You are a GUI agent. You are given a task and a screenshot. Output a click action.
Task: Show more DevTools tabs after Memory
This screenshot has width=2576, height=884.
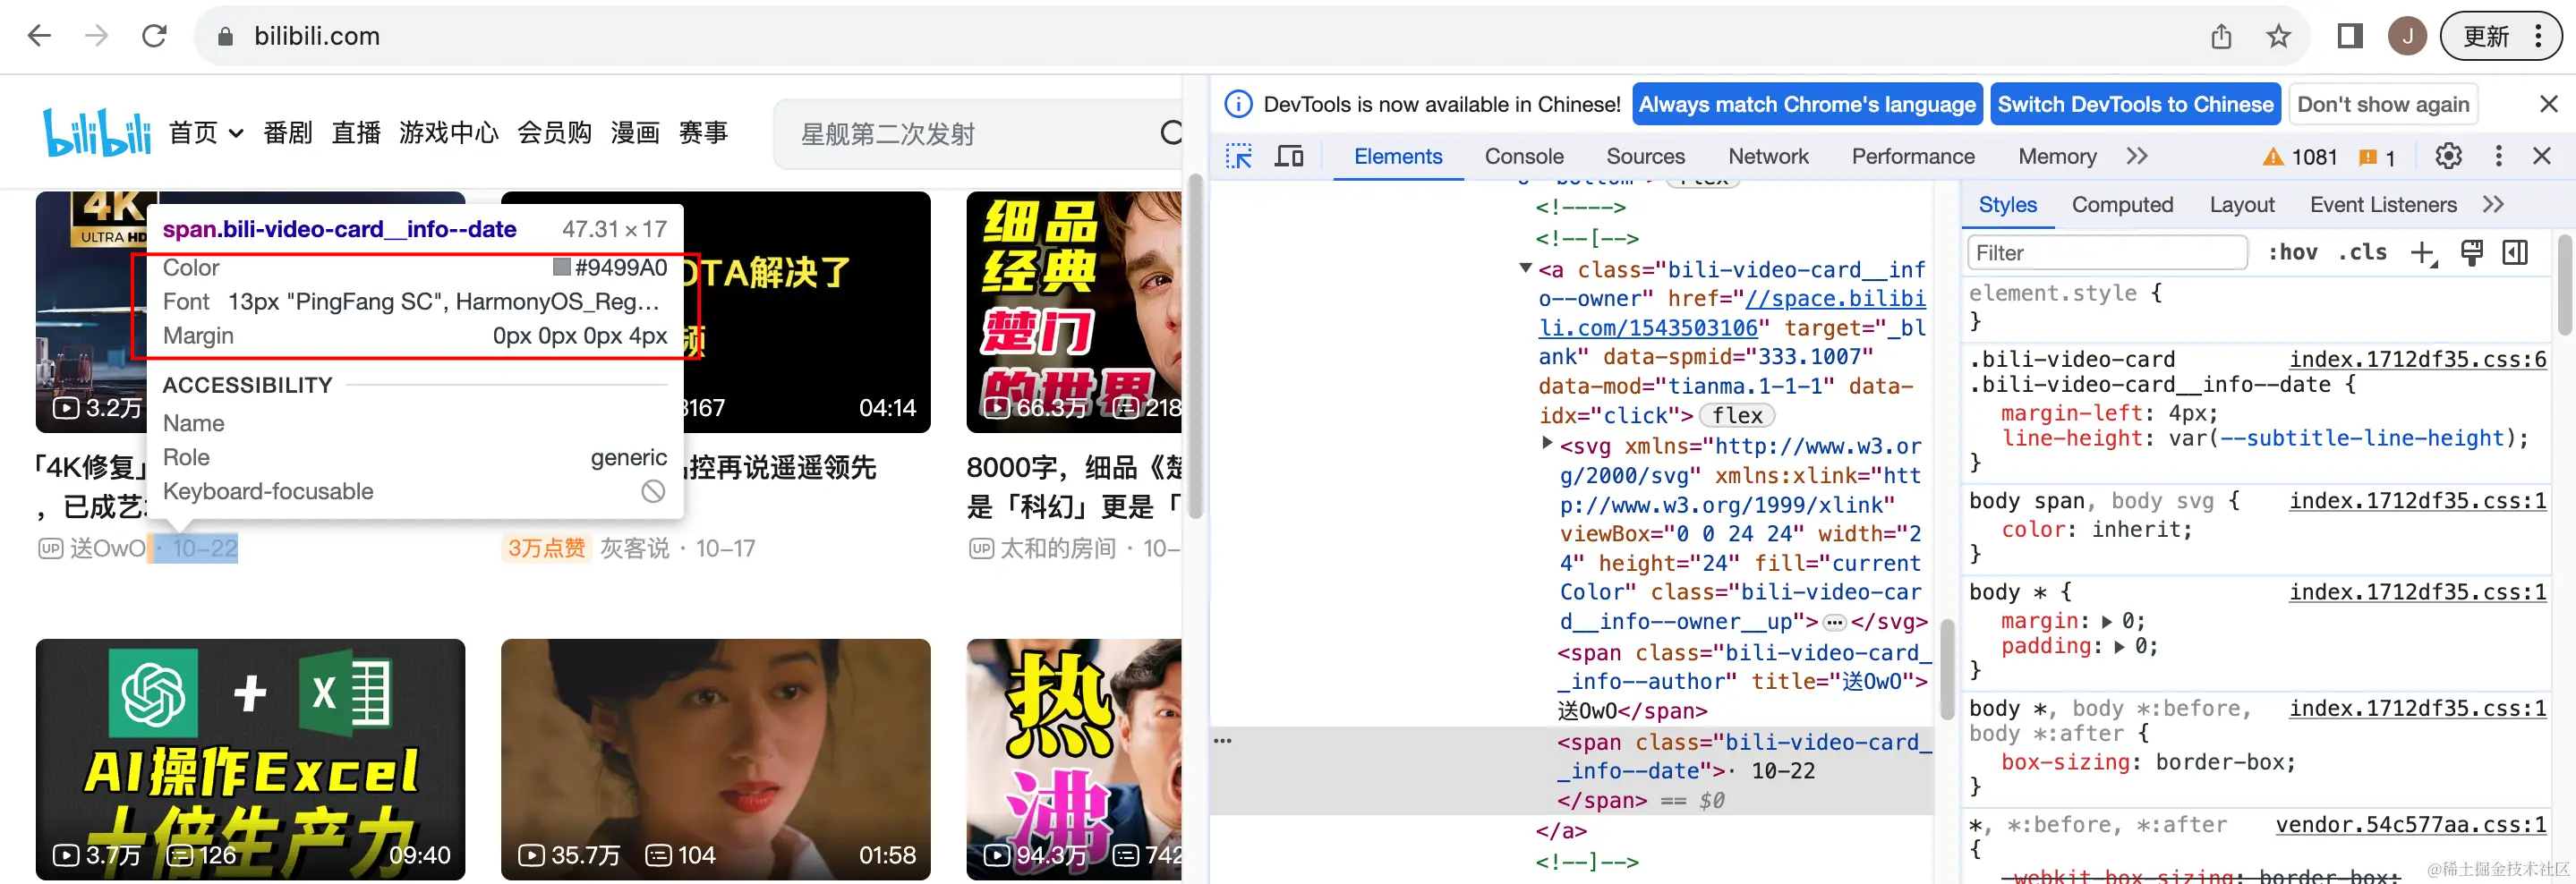(x=2137, y=156)
